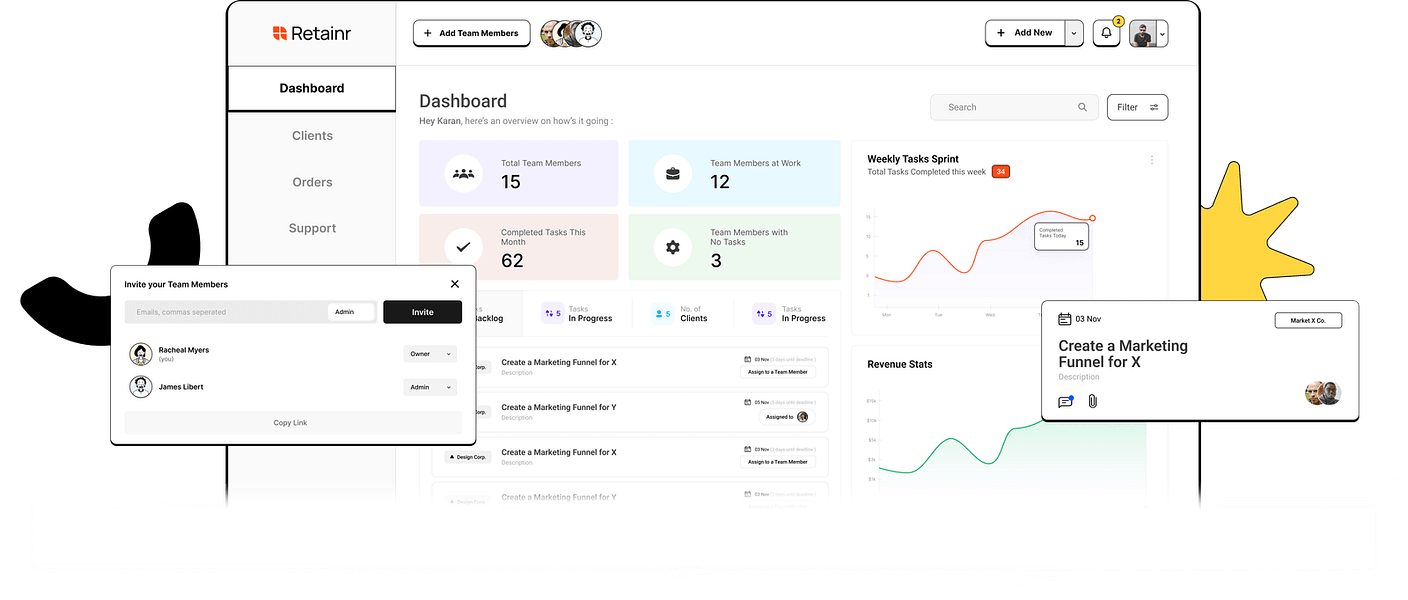
Task: Open notifications bell icon
Action: [1106, 33]
